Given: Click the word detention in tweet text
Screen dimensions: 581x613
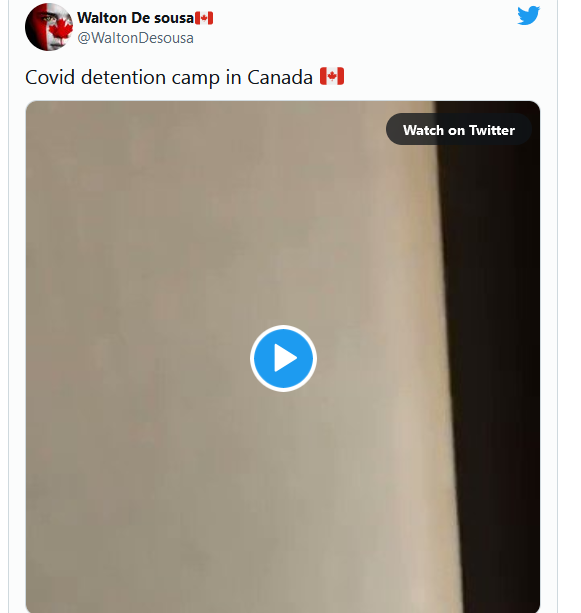Looking at the screenshot, I should pyautogui.click(x=123, y=77).
